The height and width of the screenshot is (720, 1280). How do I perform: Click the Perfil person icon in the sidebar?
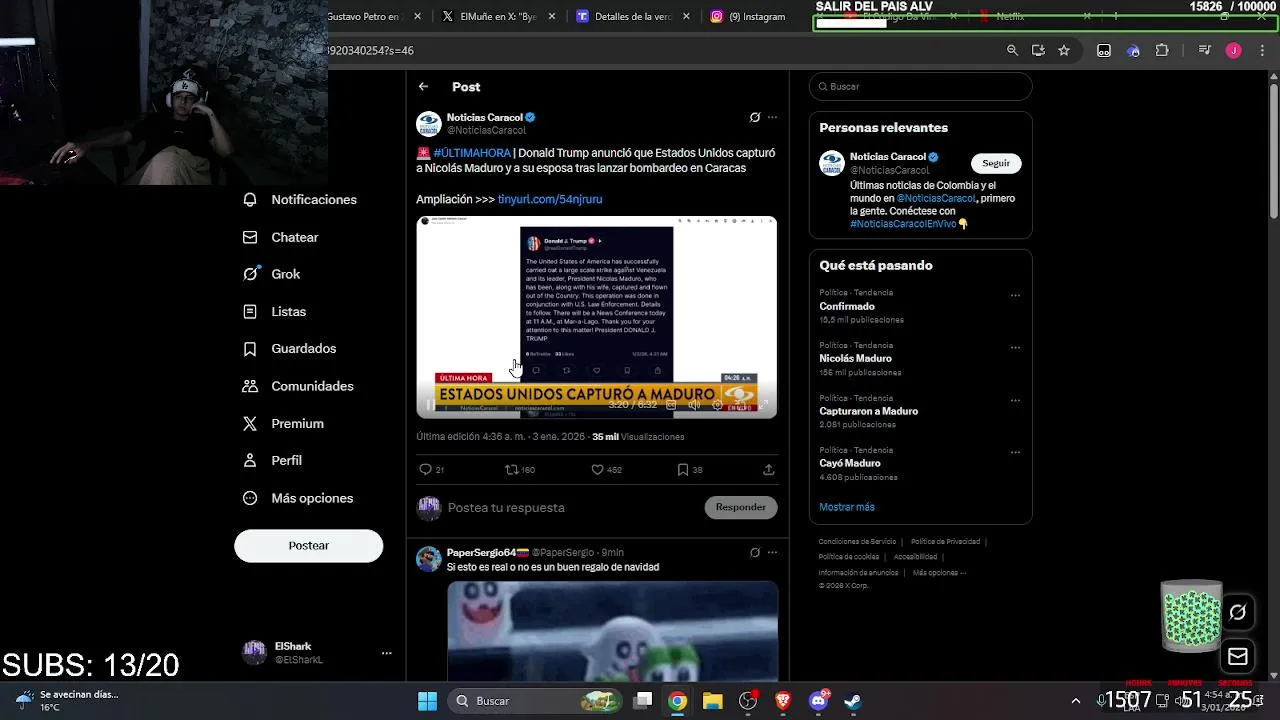(250, 461)
